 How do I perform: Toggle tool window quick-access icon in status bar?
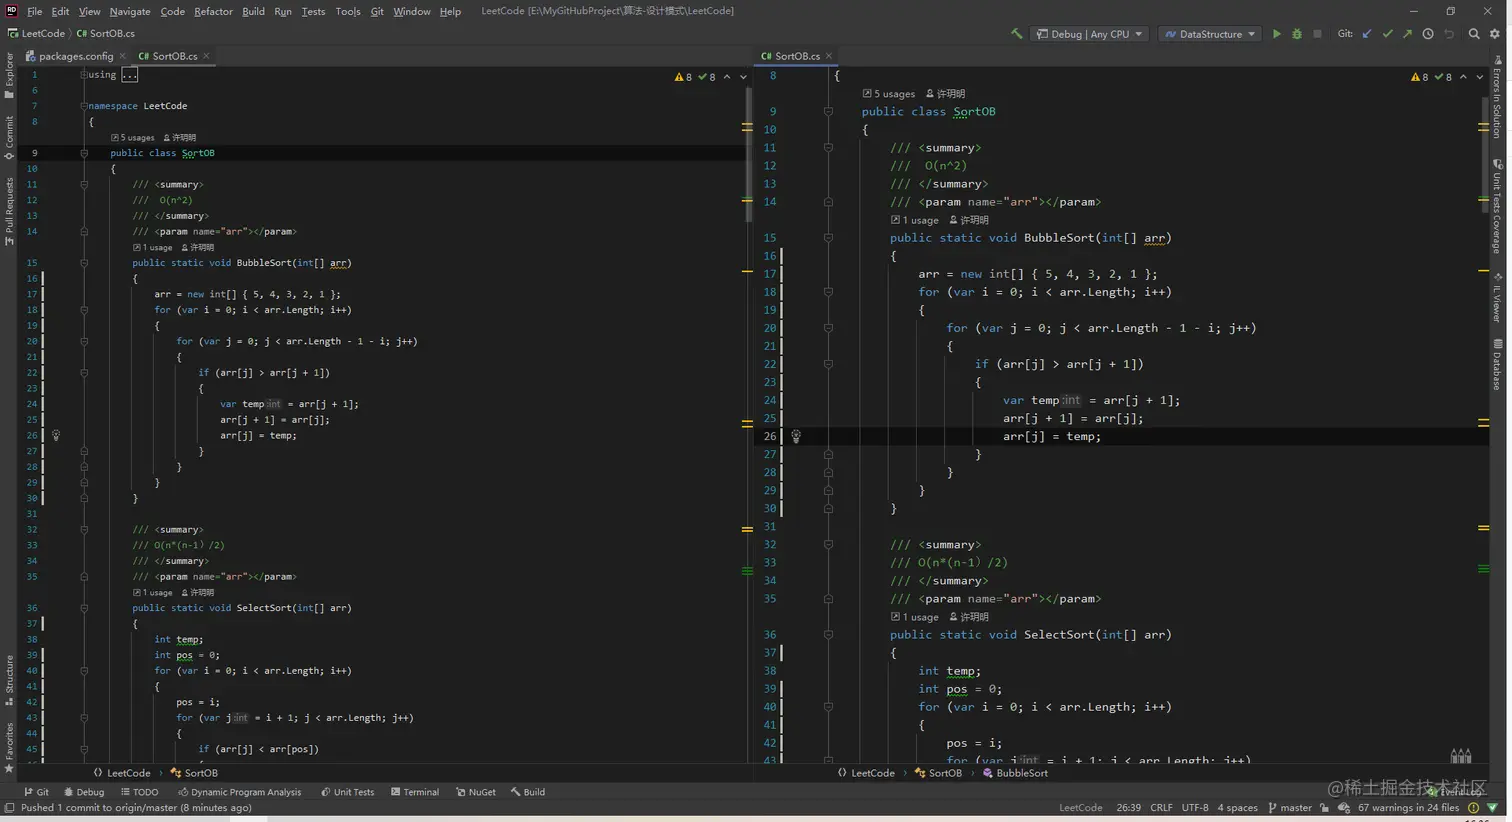(9, 808)
